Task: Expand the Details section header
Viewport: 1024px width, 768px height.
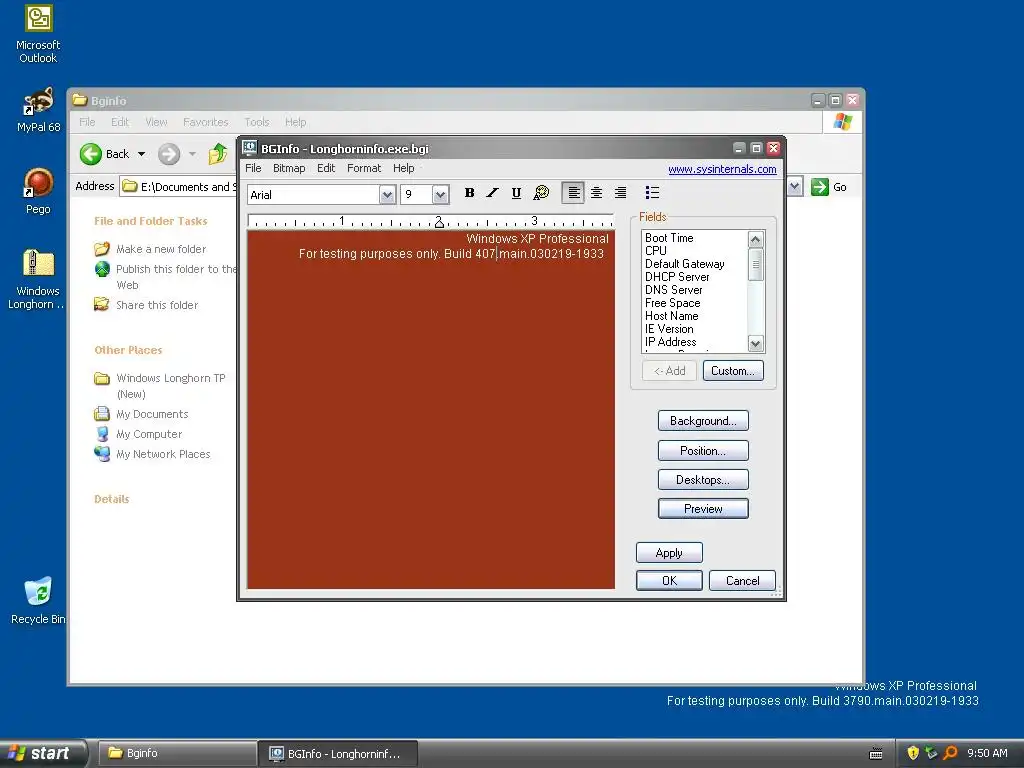Action: [x=112, y=499]
